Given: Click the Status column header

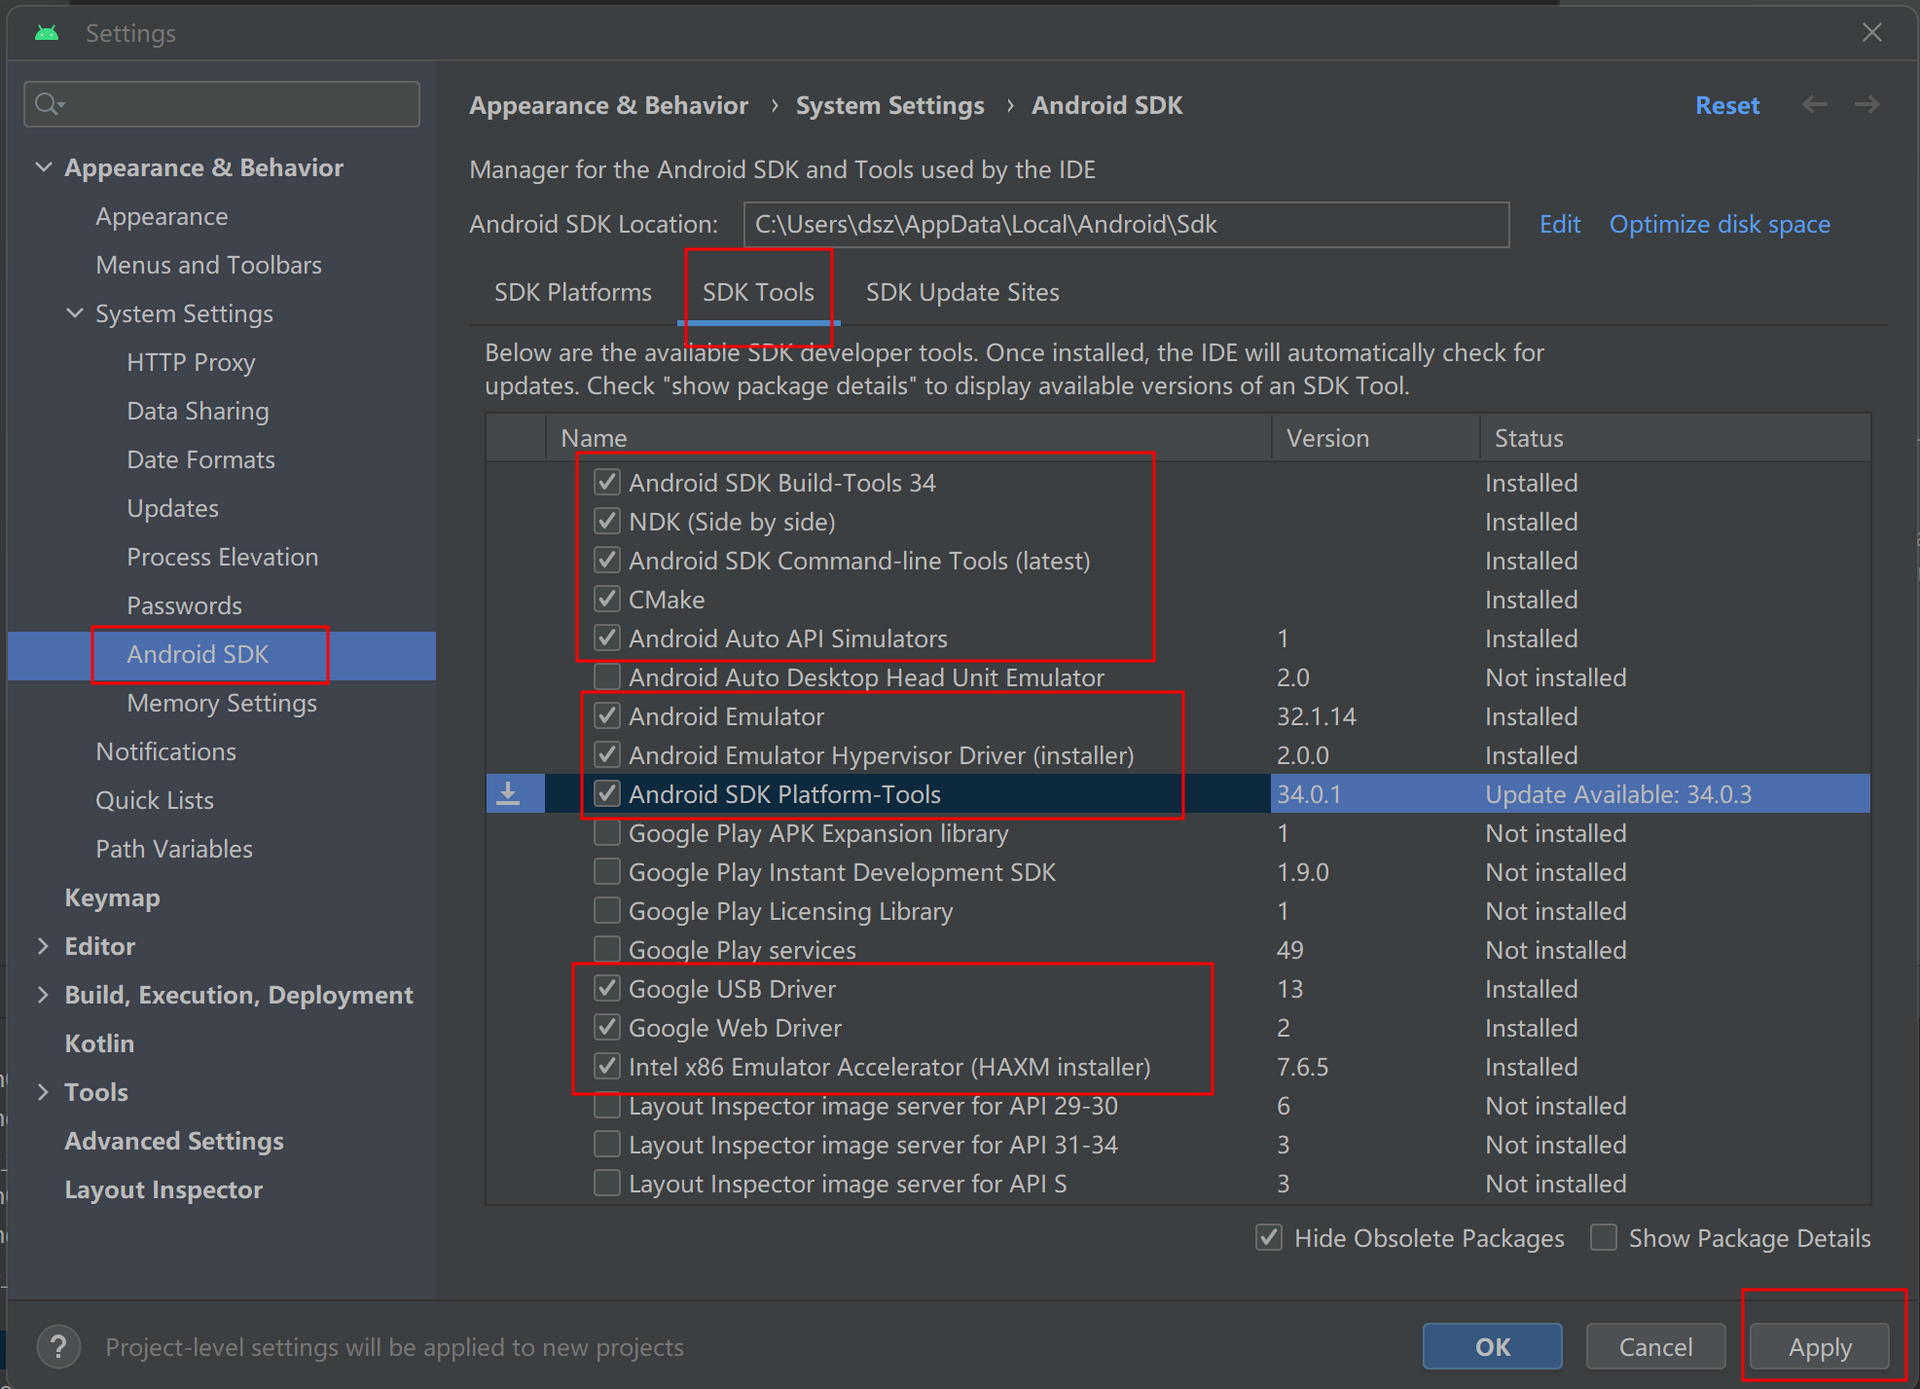Looking at the screenshot, I should [1675, 438].
